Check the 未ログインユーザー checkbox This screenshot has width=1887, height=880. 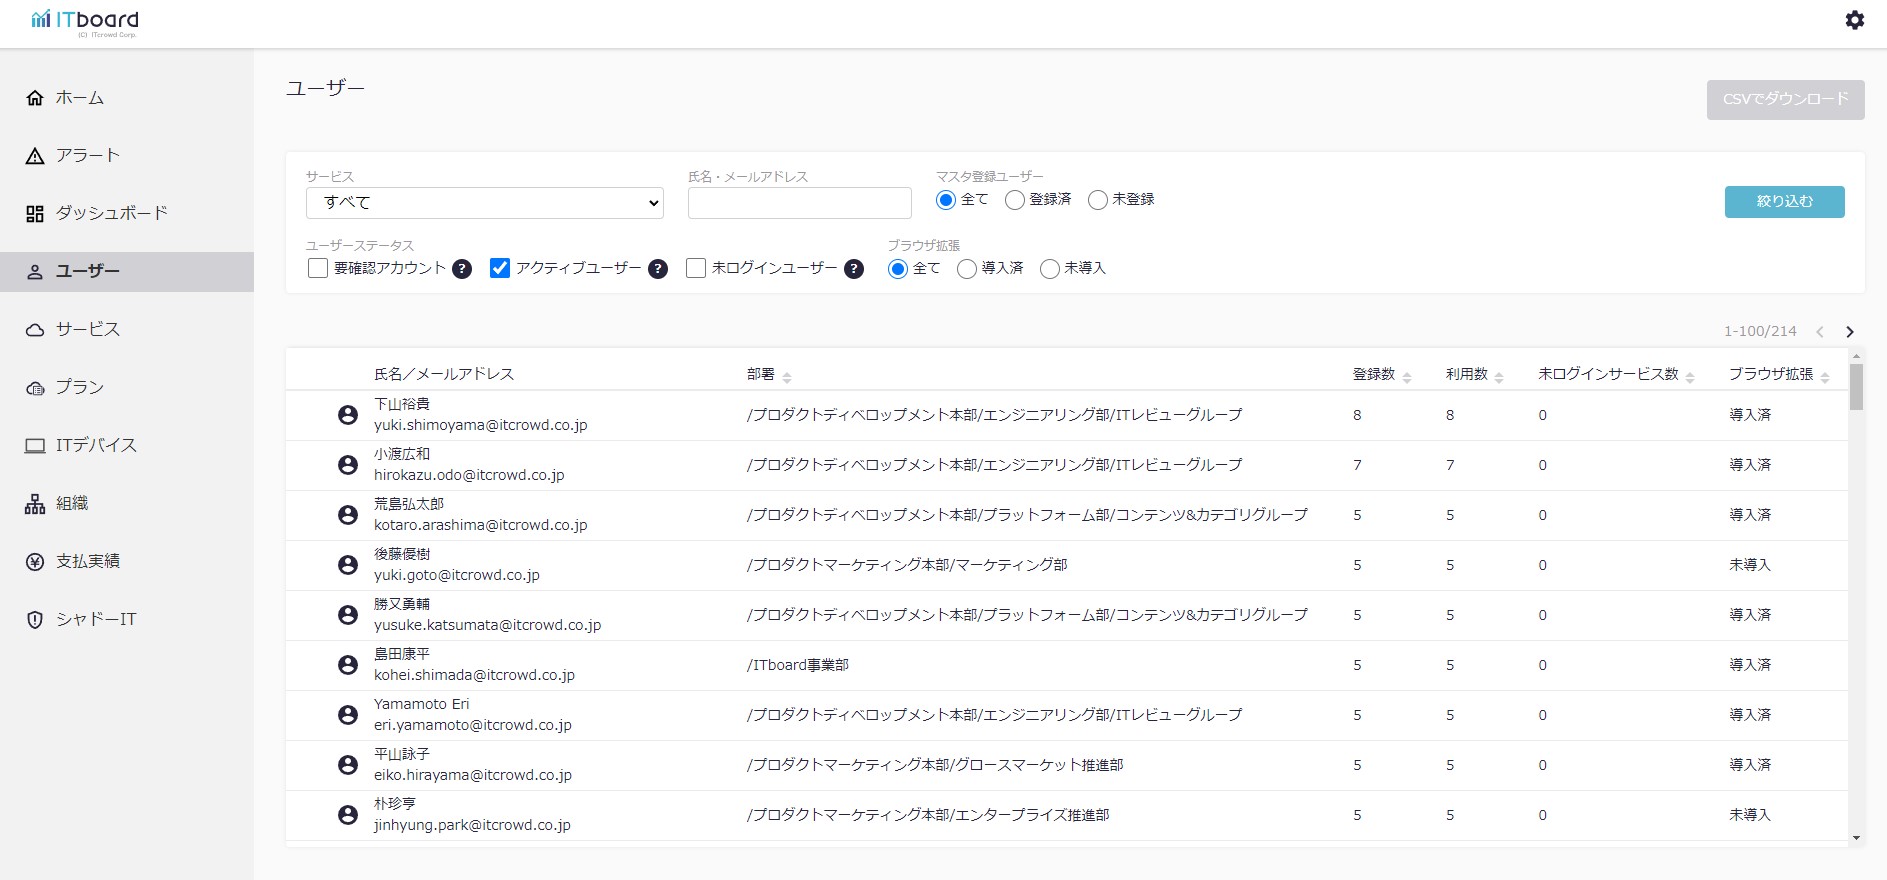[696, 268]
